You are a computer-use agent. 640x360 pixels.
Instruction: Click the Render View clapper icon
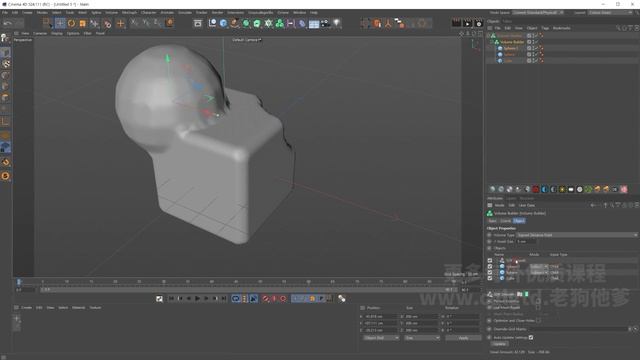(x=456, y=23)
